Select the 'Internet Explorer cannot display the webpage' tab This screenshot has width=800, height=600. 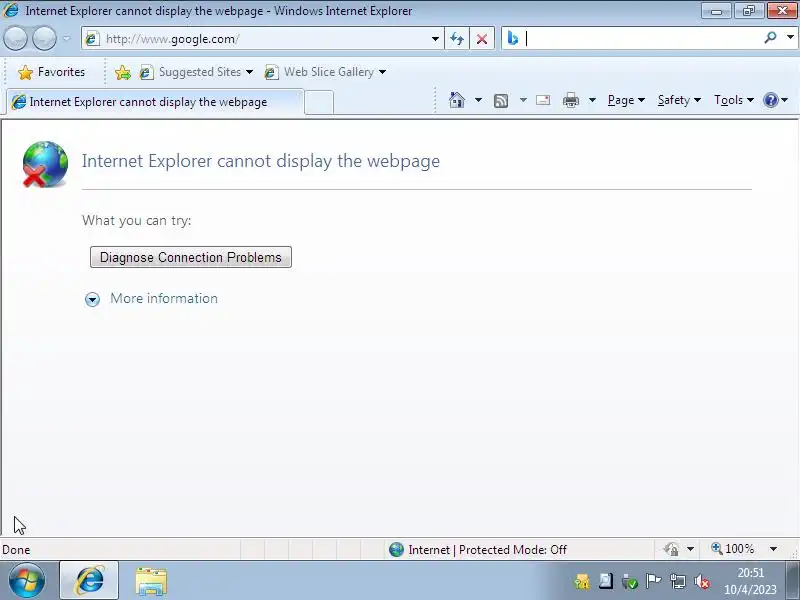click(x=155, y=102)
